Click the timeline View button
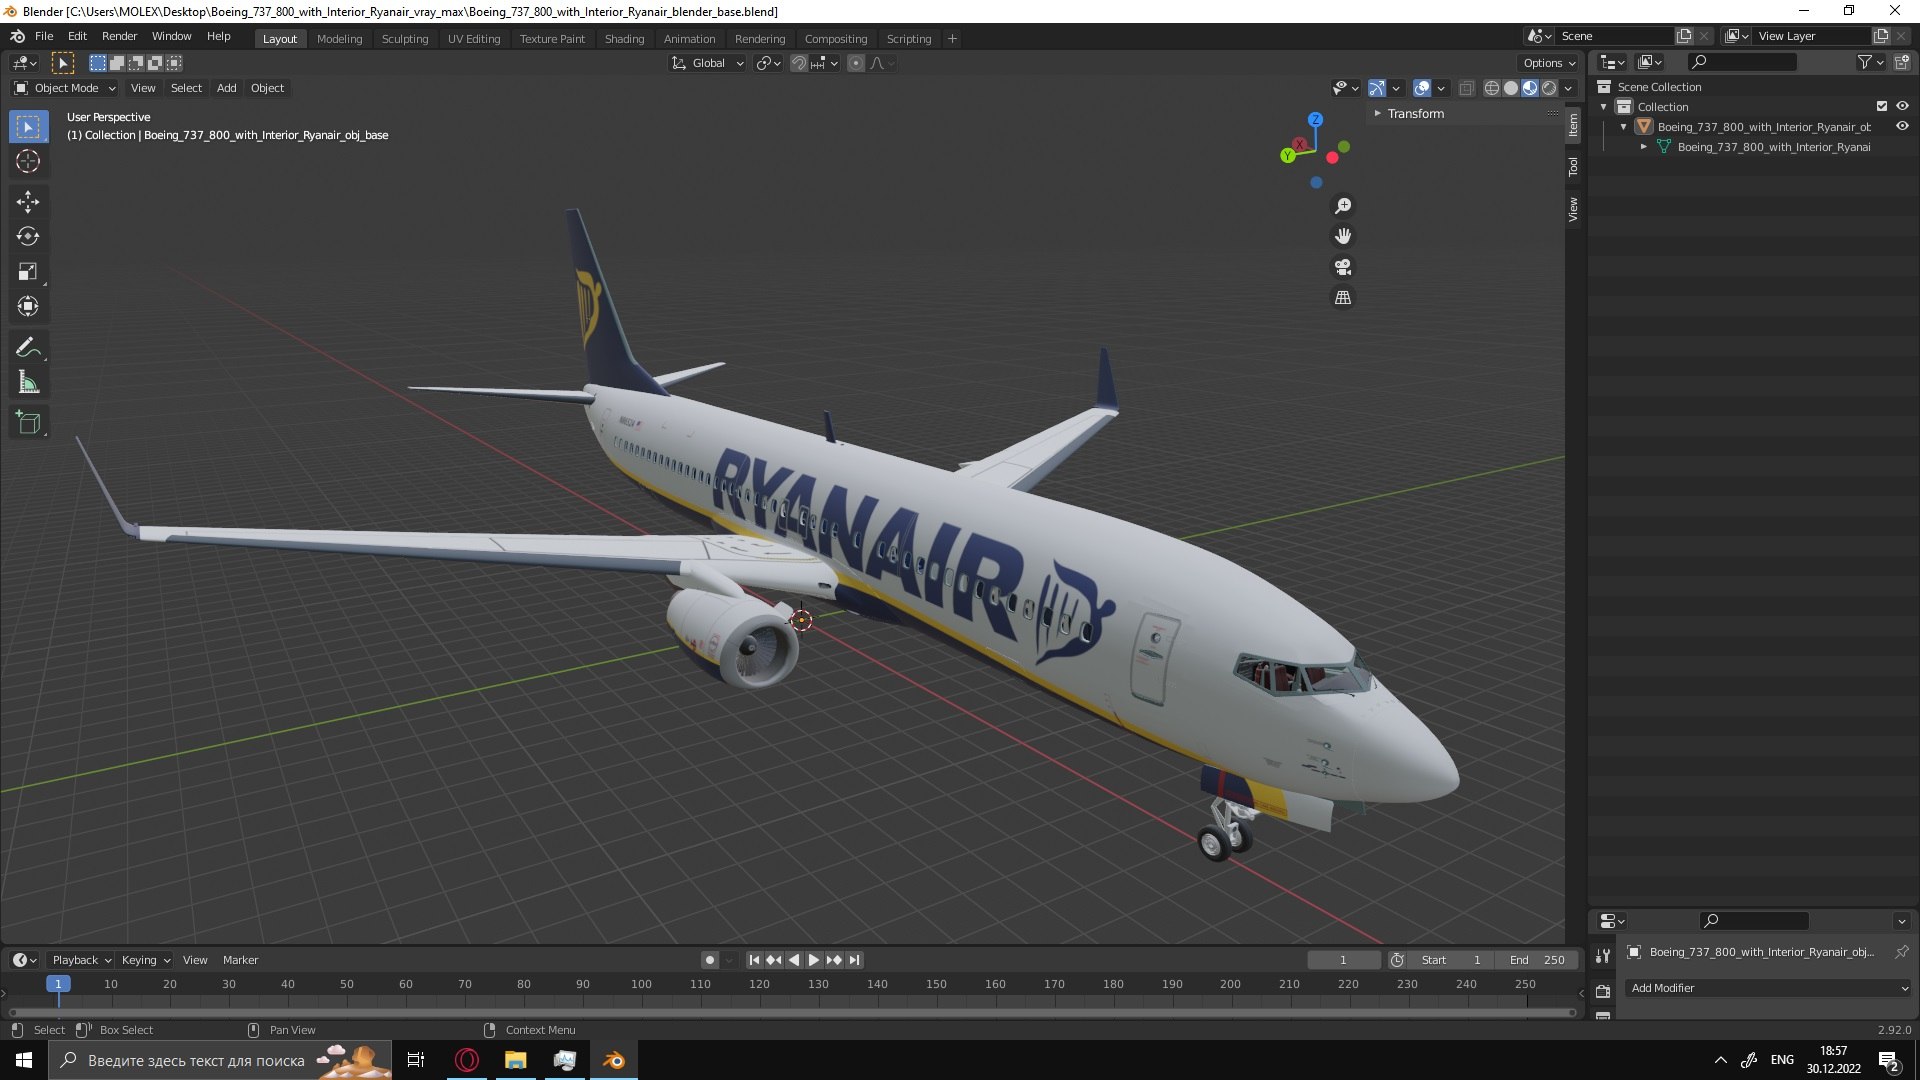This screenshot has width=1920, height=1080. pos(195,960)
